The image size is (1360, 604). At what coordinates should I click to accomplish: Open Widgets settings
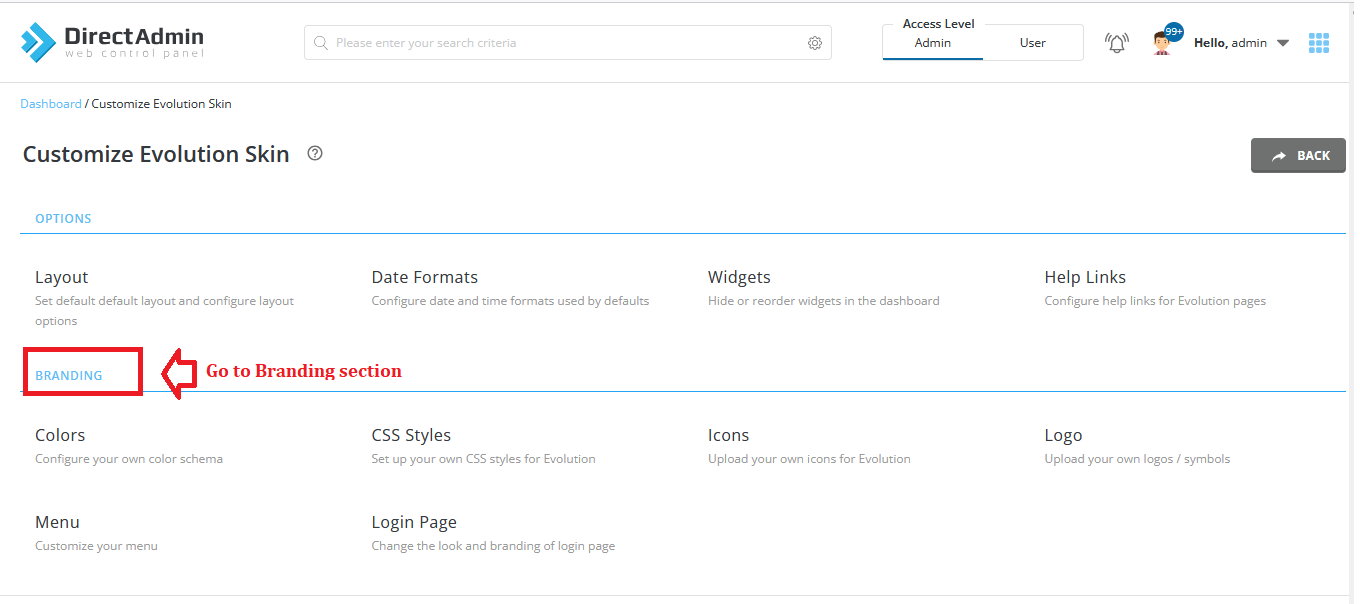739,277
